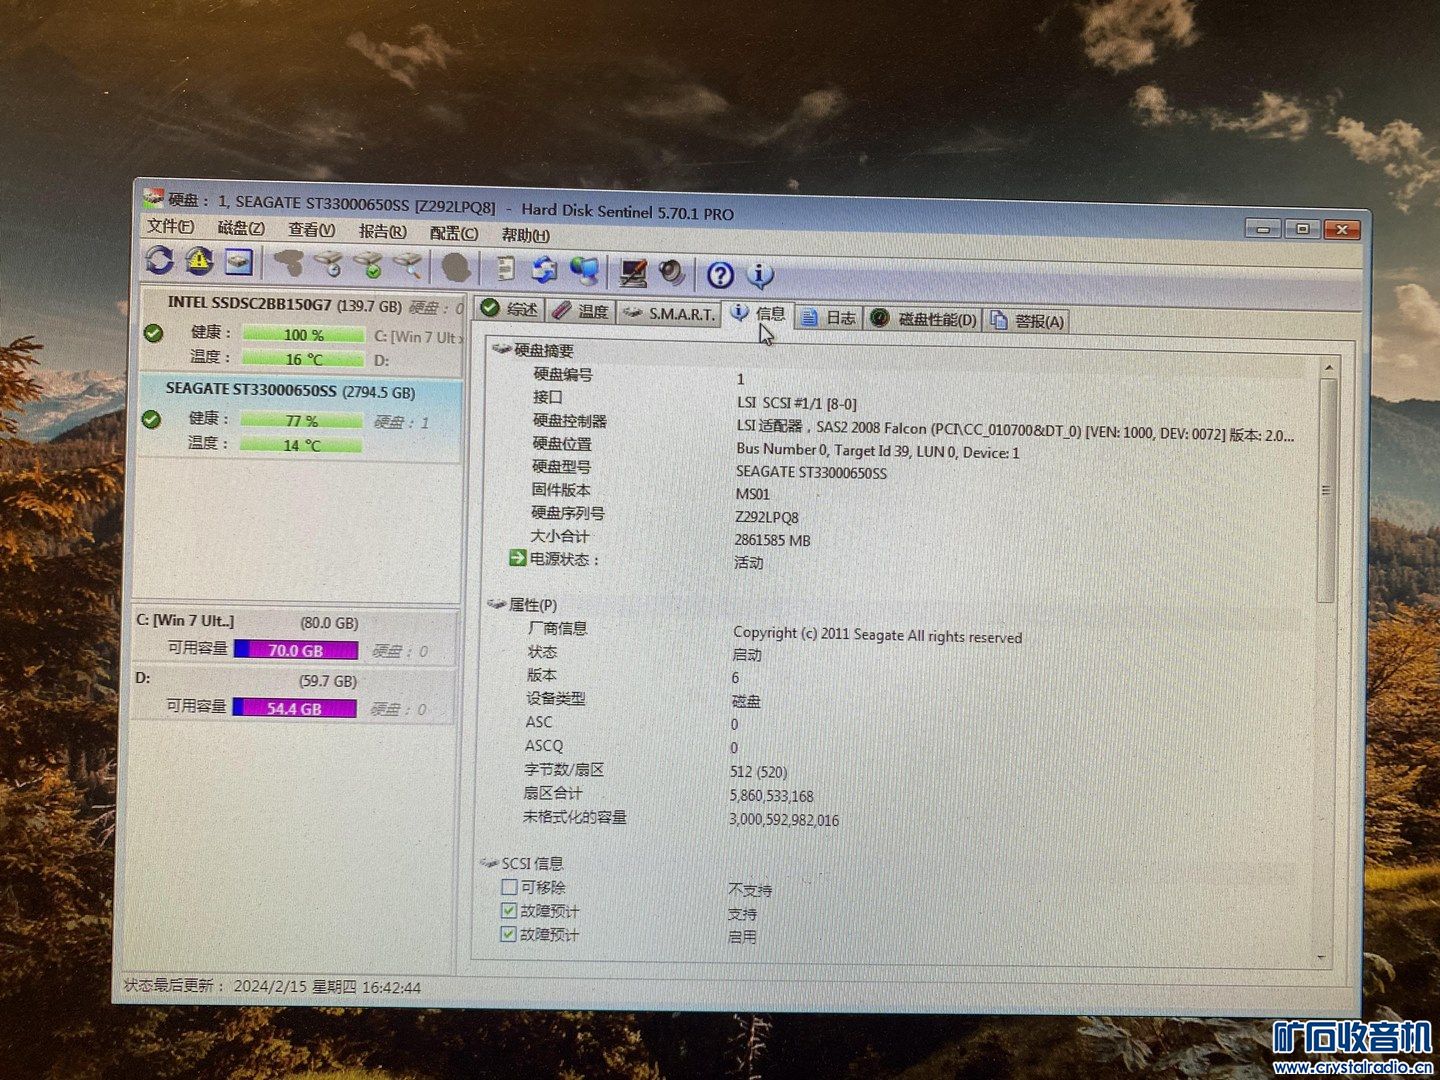Image resolution: width=1440 pixels, height=1080 pixels.
Task: Click the bytes per sector value 512 (520)
Action: pos(758,772)
